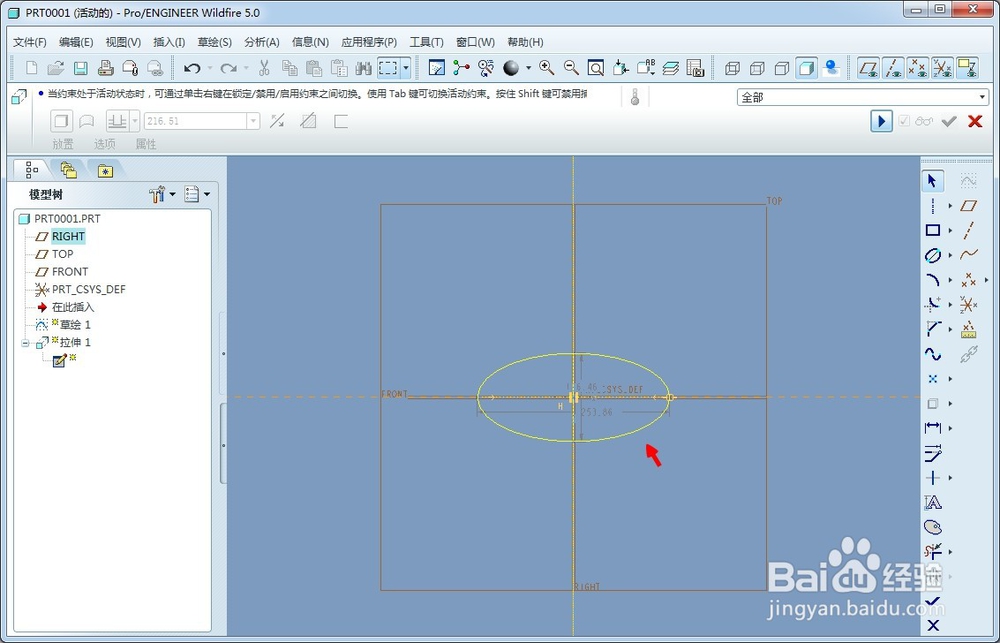Toggle no hidden display mode
Image resolution: width=1000 pixels, height=643 pixels.
[x=782, y=68]
